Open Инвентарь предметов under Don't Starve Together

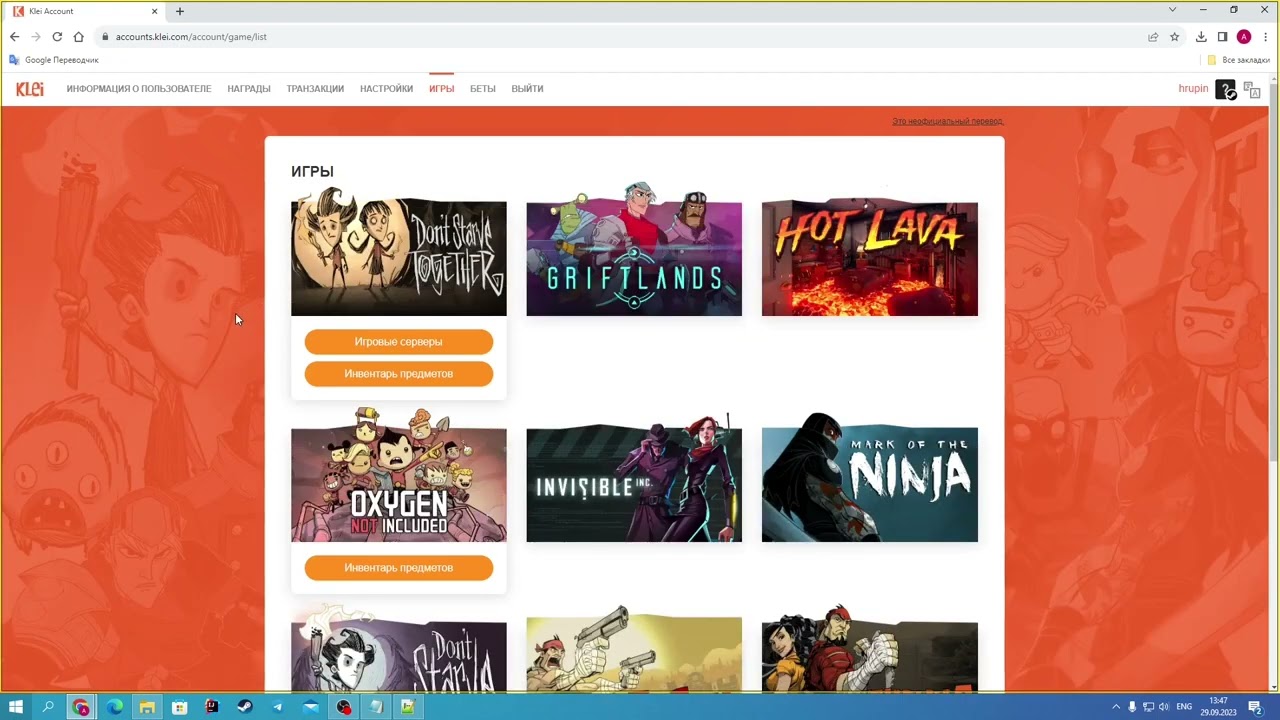pos(398,374)
